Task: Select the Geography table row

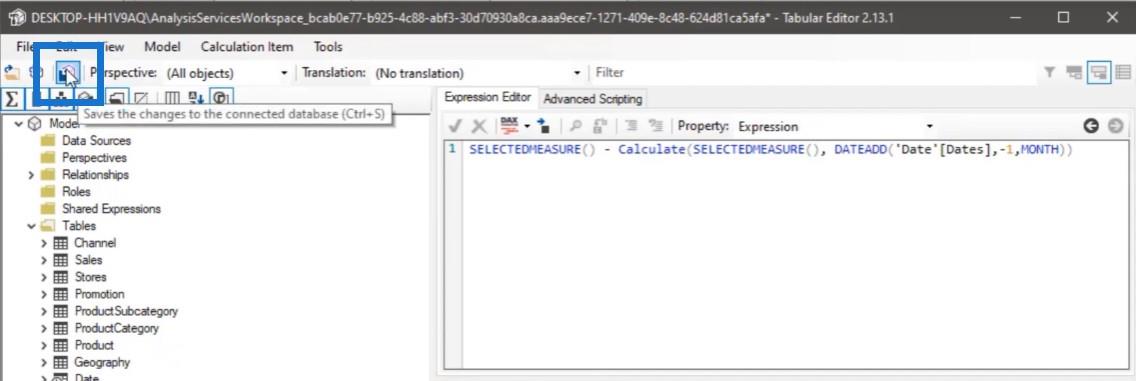Action: point(102,362)
